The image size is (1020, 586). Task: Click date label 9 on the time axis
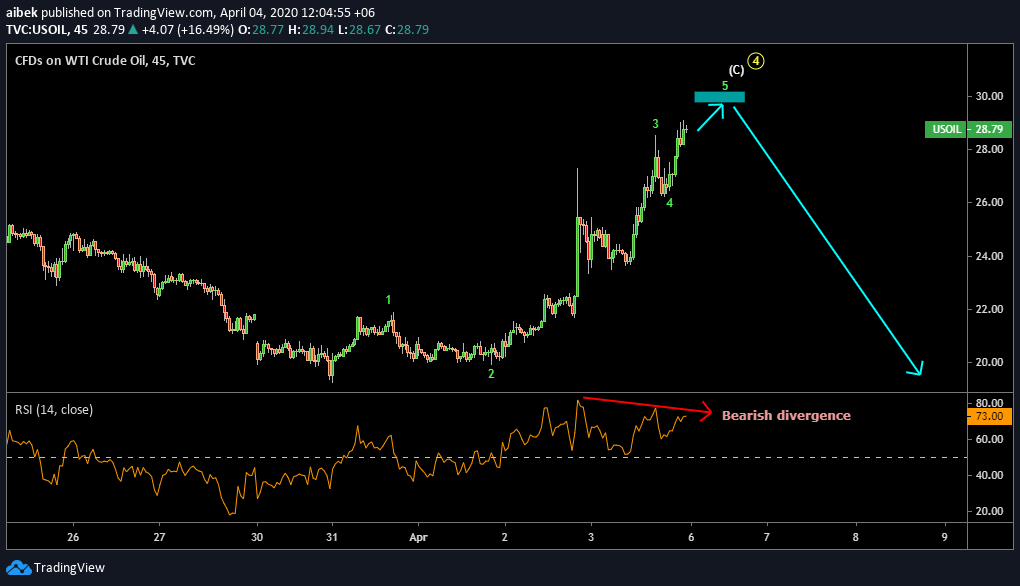pos(945,537)
